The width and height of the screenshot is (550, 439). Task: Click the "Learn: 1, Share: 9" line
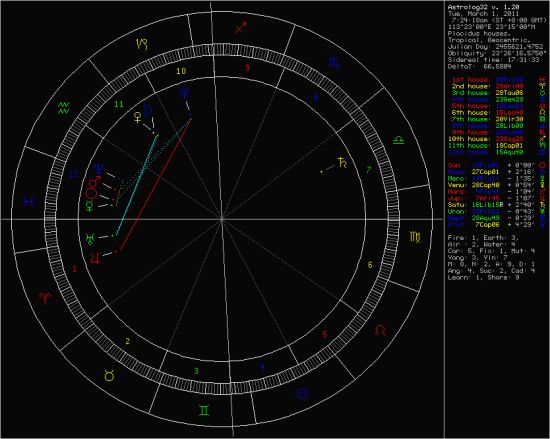pos(483,277)
